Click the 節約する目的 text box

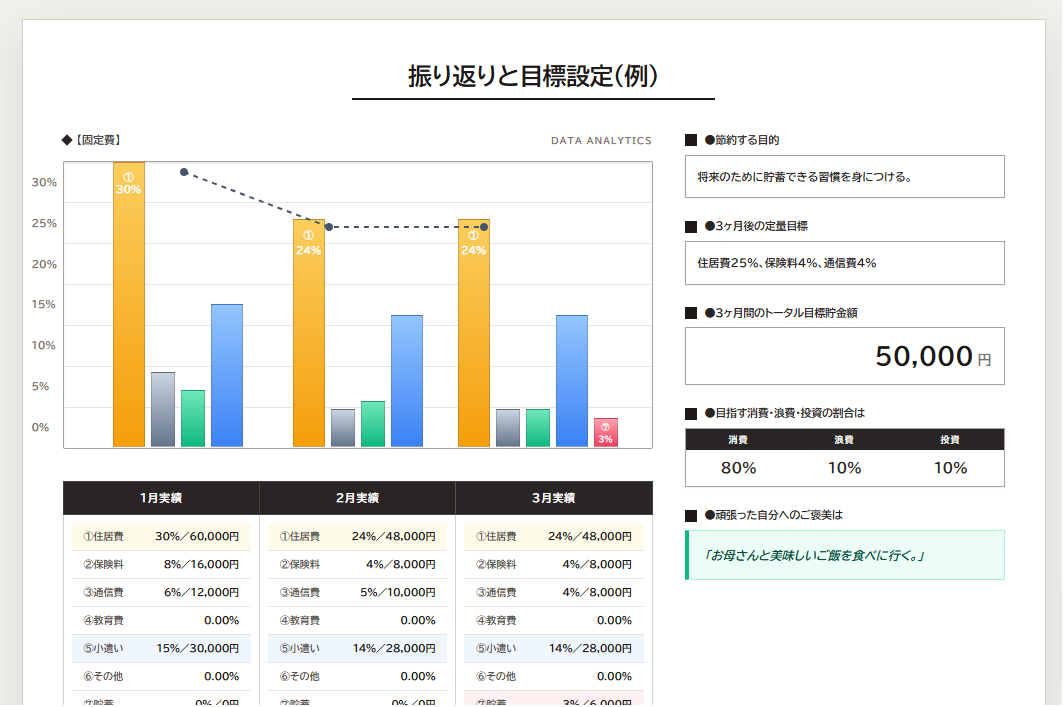coord(844,177)
